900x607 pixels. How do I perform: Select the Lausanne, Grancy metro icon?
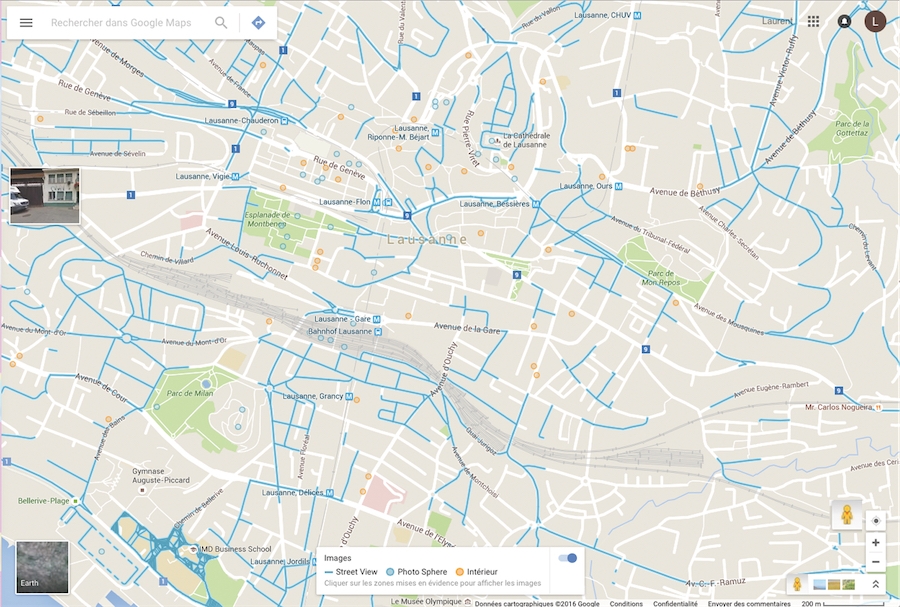click(348, 396)
